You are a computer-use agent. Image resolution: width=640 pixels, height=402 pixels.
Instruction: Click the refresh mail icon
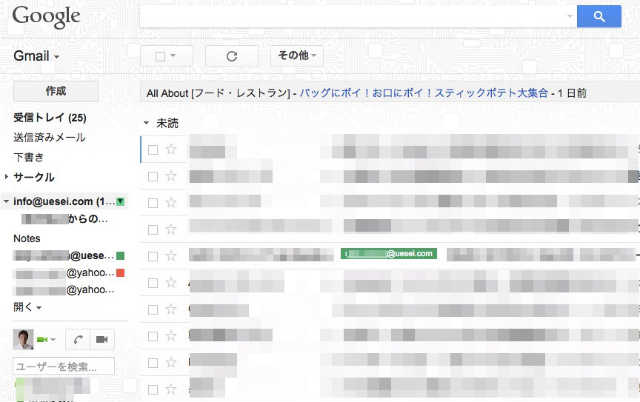pyautogui.click(x=232, y=56)
